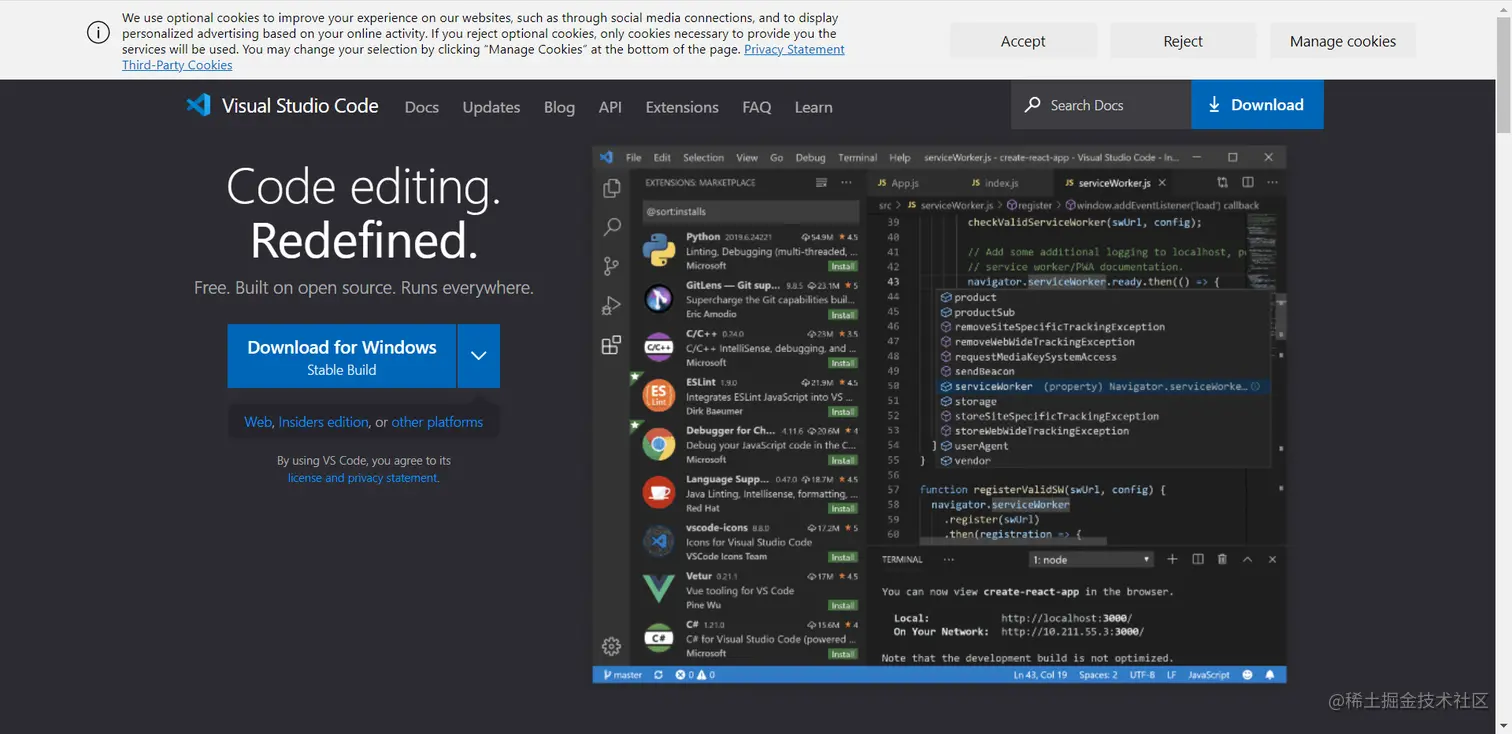This screenshot has width=1512, height=734.
Task: Click the sync icon next to master branch
Action: (x=658, y=675)
